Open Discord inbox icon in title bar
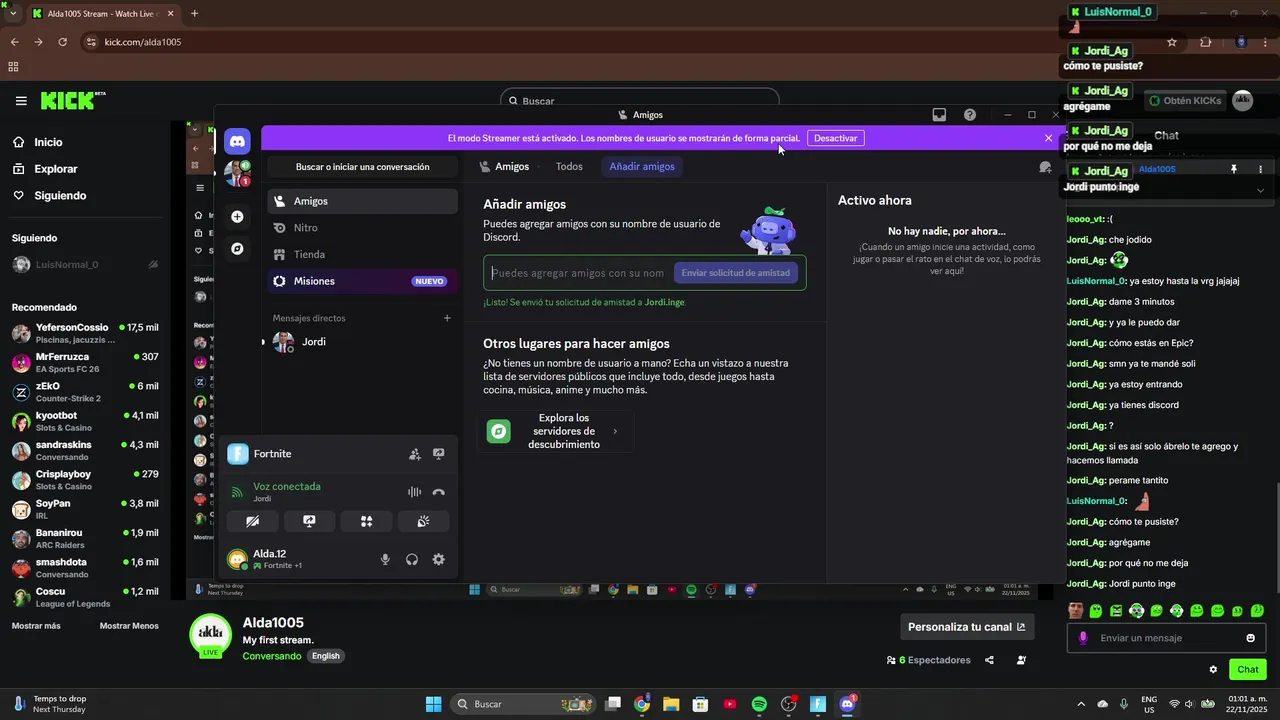The height and width of the screenshot is (720, 1280). 939,115
